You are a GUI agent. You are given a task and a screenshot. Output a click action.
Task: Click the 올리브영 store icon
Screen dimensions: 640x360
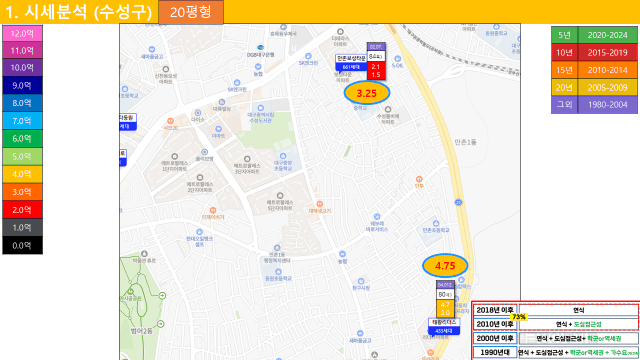point(204,152)
